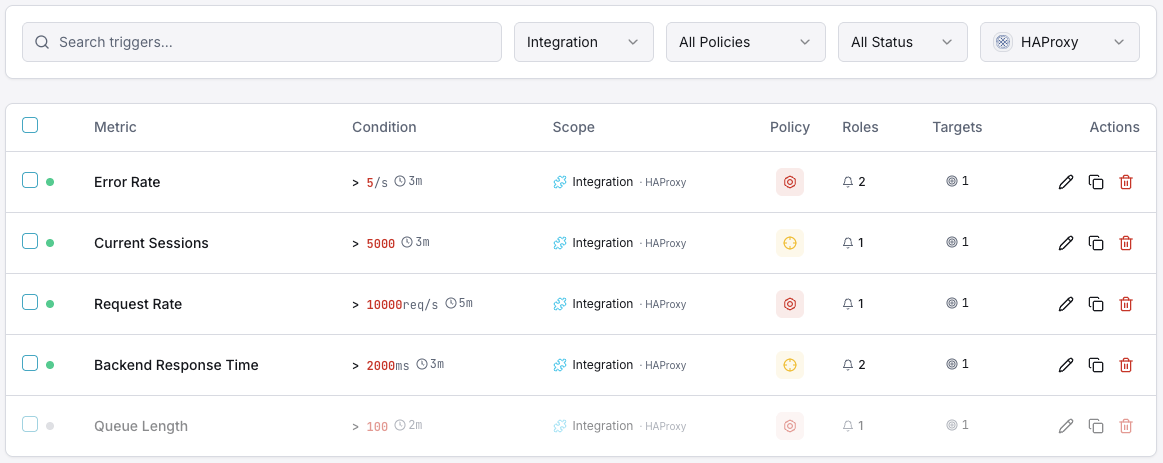Open the All Policies dropdown
1163x463 pixels.
pyautogui.click(x=745, y=42)
